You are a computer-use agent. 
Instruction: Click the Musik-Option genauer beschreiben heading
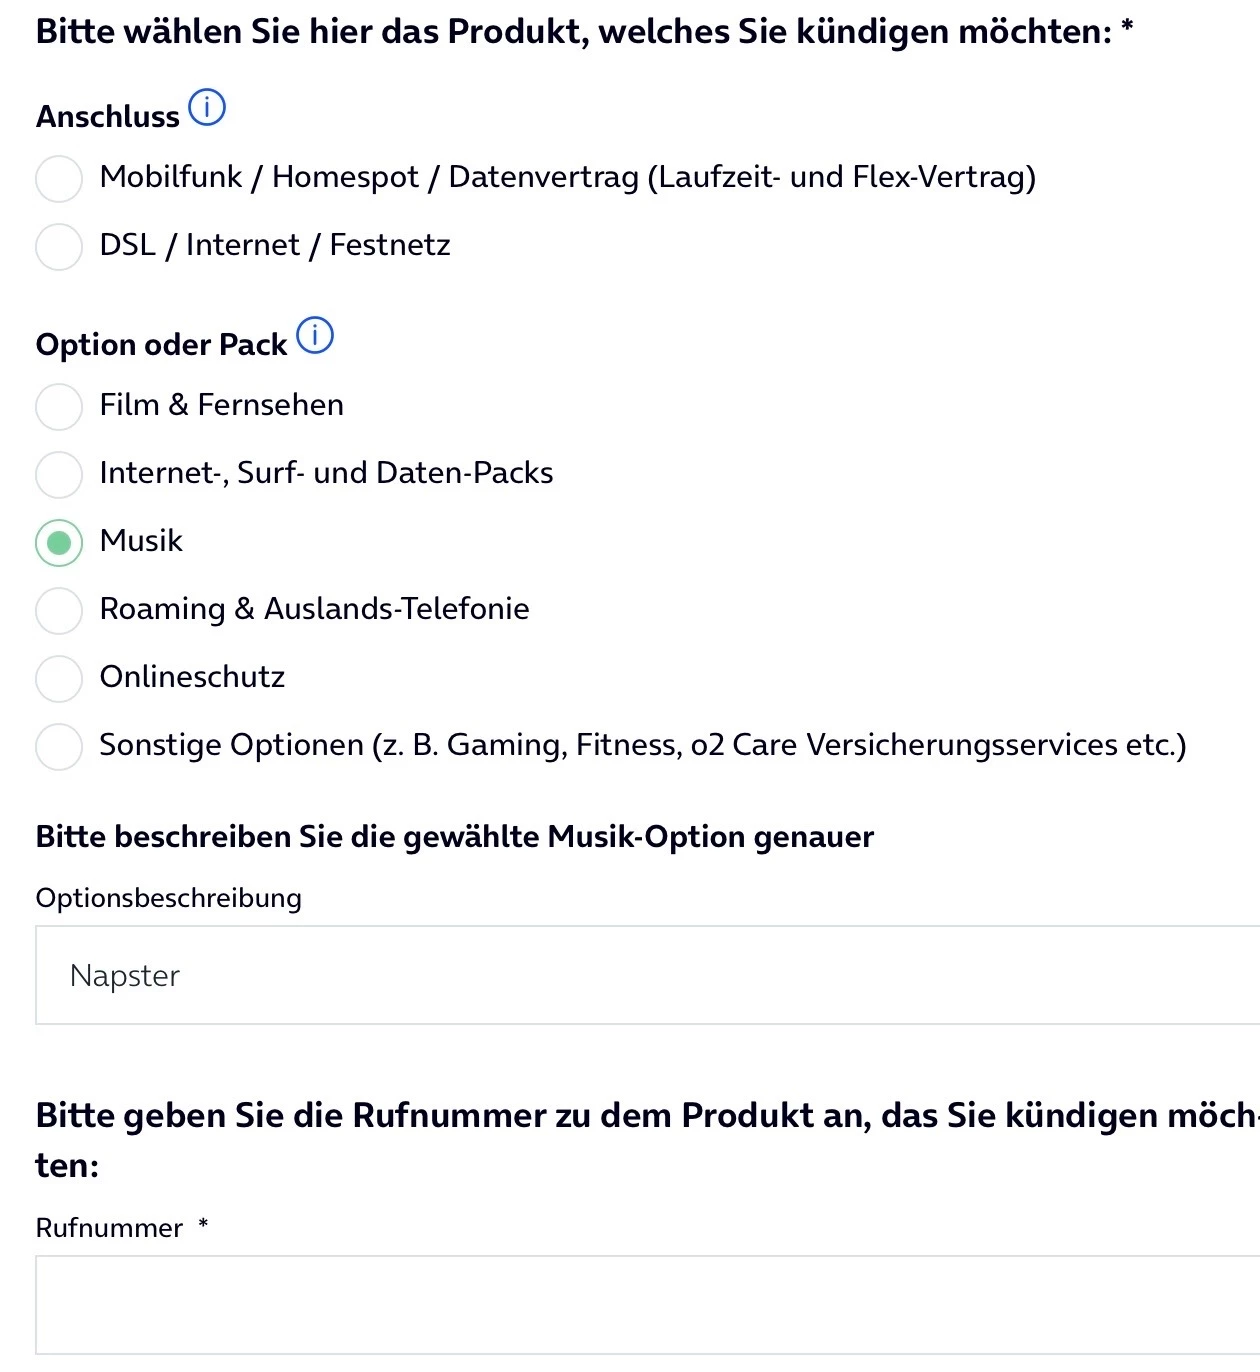pos(454,837)
